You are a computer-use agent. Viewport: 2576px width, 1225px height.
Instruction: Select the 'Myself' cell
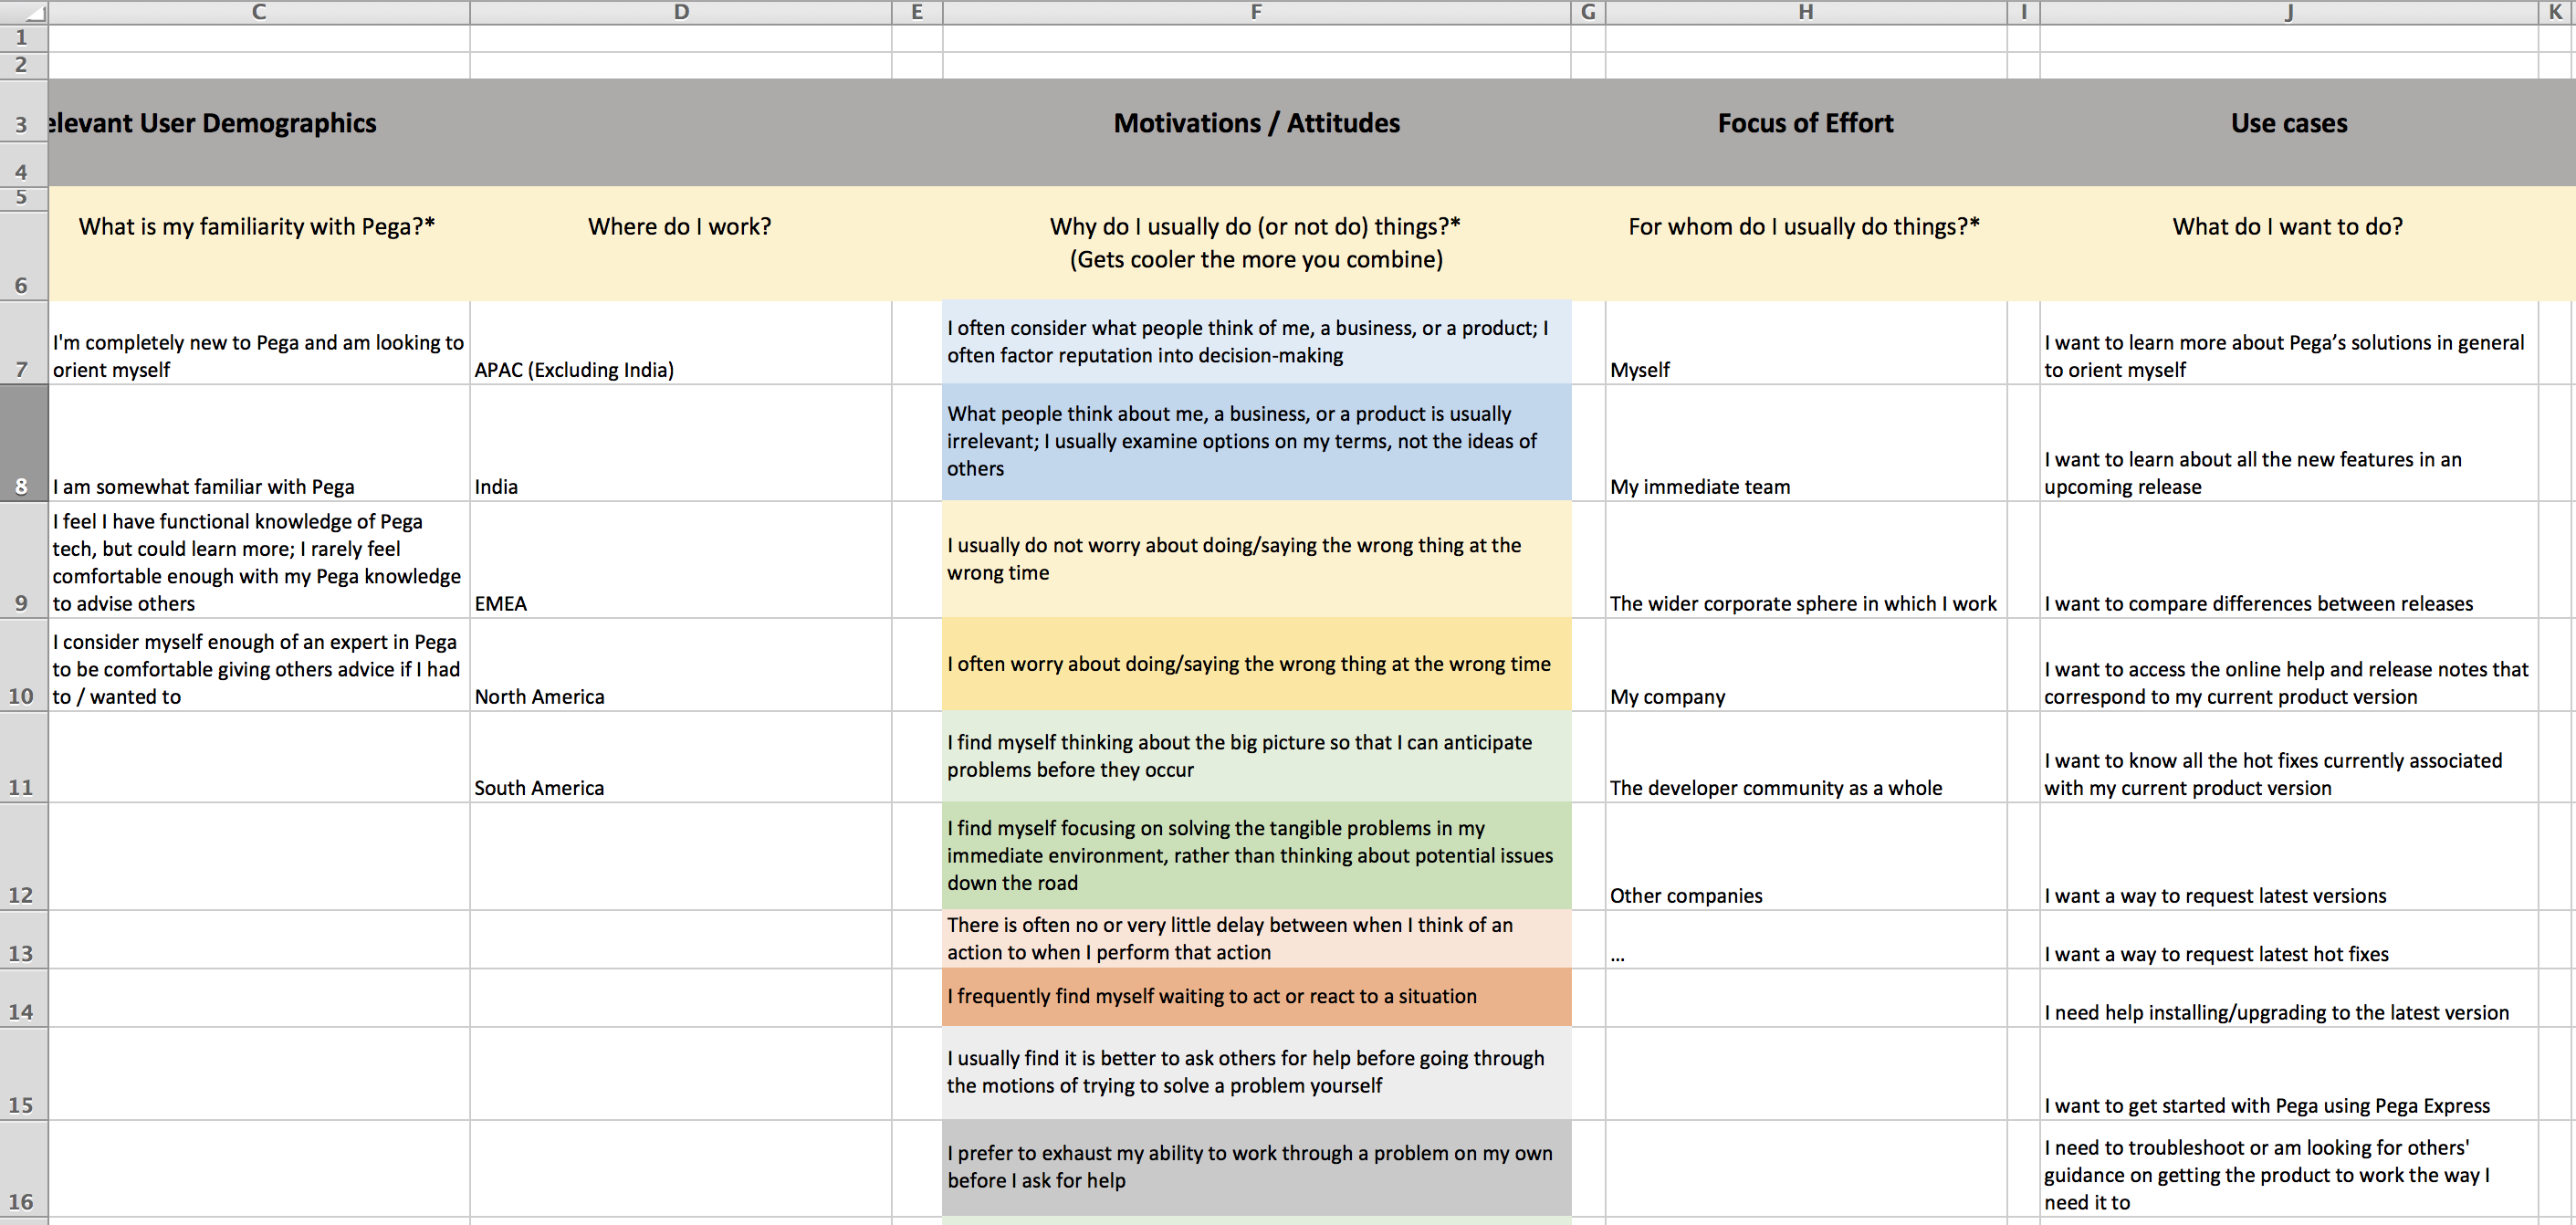[1806, 343]
